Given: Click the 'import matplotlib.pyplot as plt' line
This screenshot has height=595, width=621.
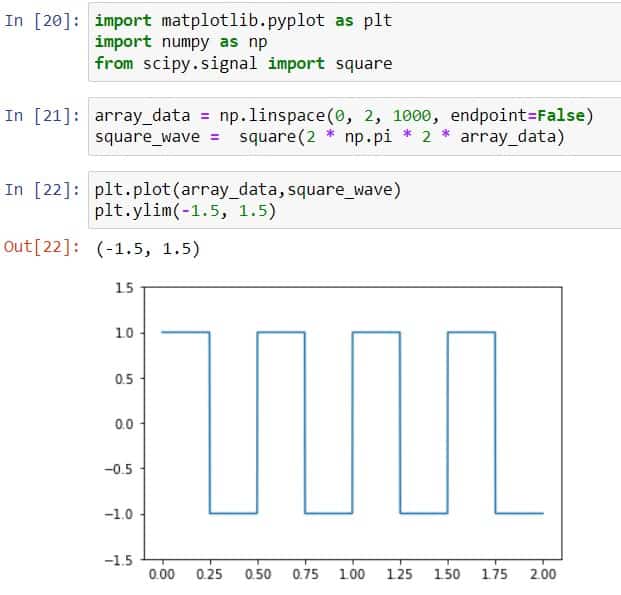Looking at the screenshot, I should pyautogui.click(x=243, y=21).
